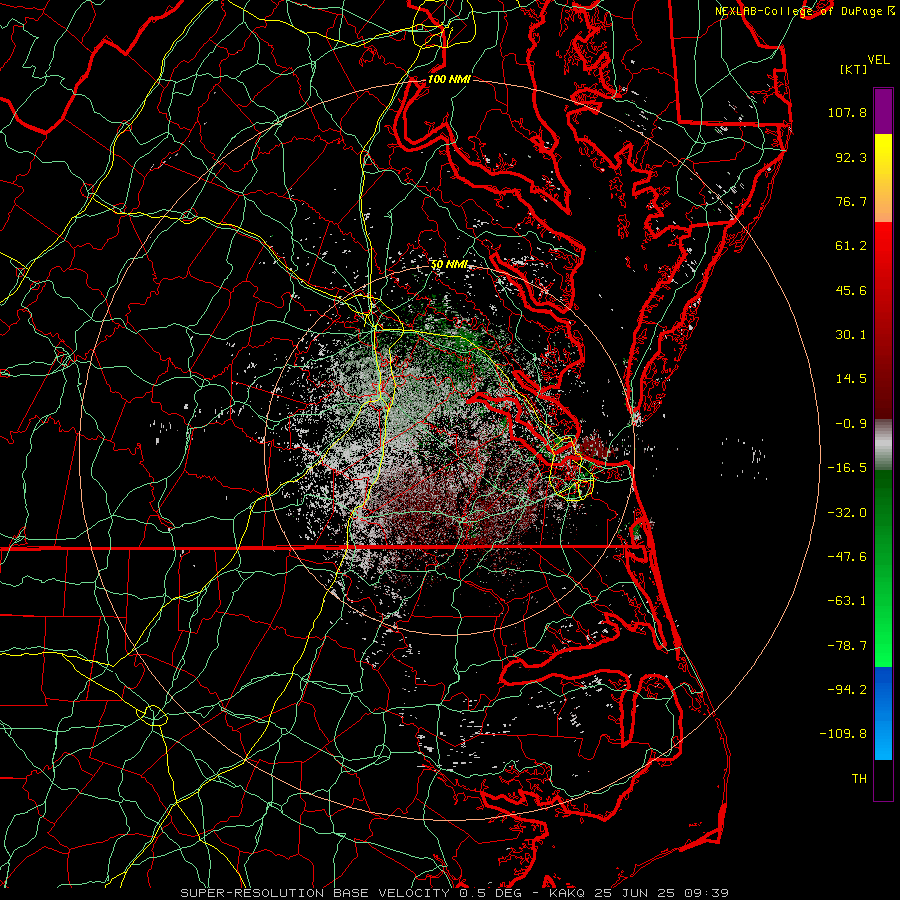Screen dimensions: 900x900
Task: Click the -16.5 legend value
Action: click(x=847, y=468)
